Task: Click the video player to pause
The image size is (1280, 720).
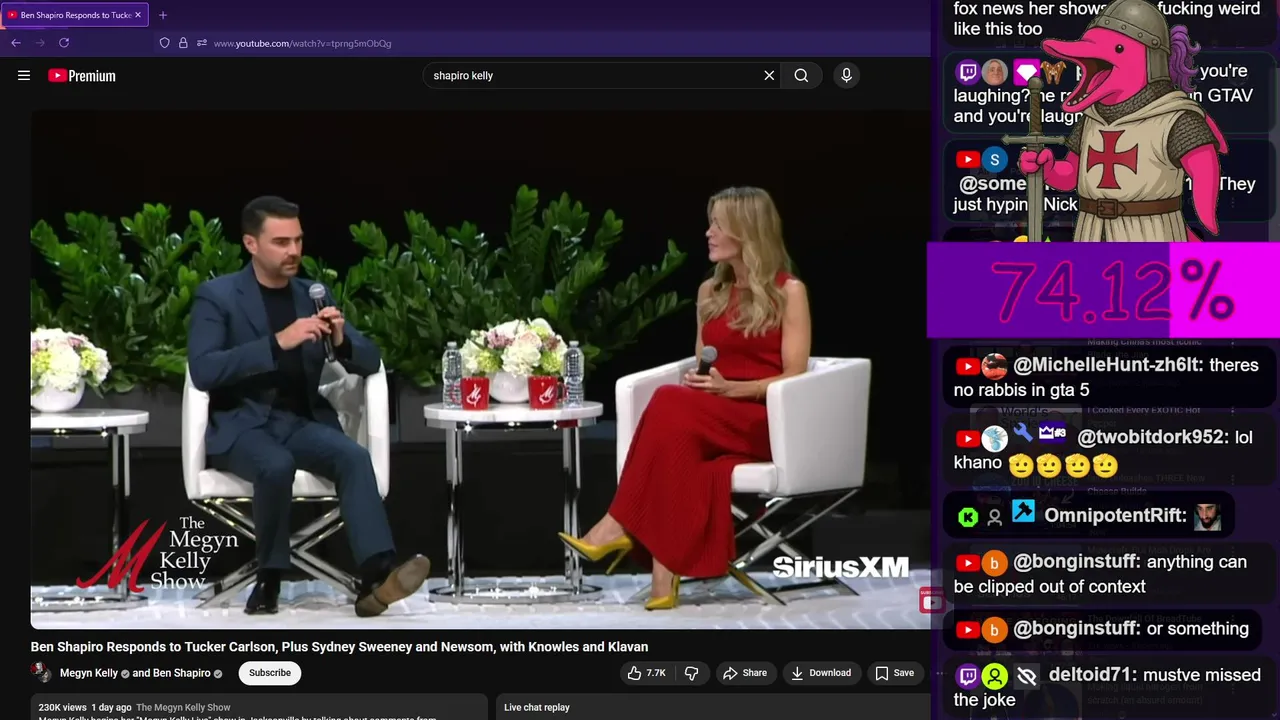Action: [480, 370]
